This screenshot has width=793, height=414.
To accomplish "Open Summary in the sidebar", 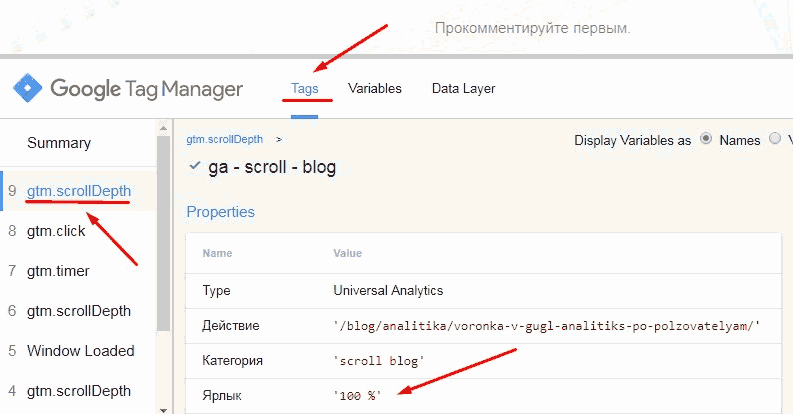I will click(59, 143).
